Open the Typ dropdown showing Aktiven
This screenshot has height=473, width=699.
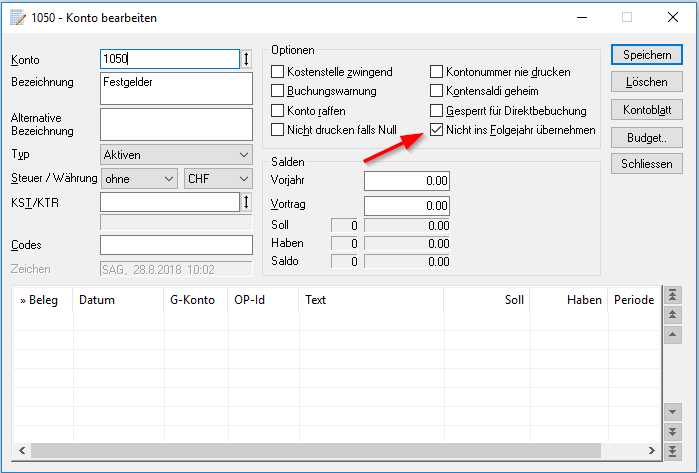(177, 155)
